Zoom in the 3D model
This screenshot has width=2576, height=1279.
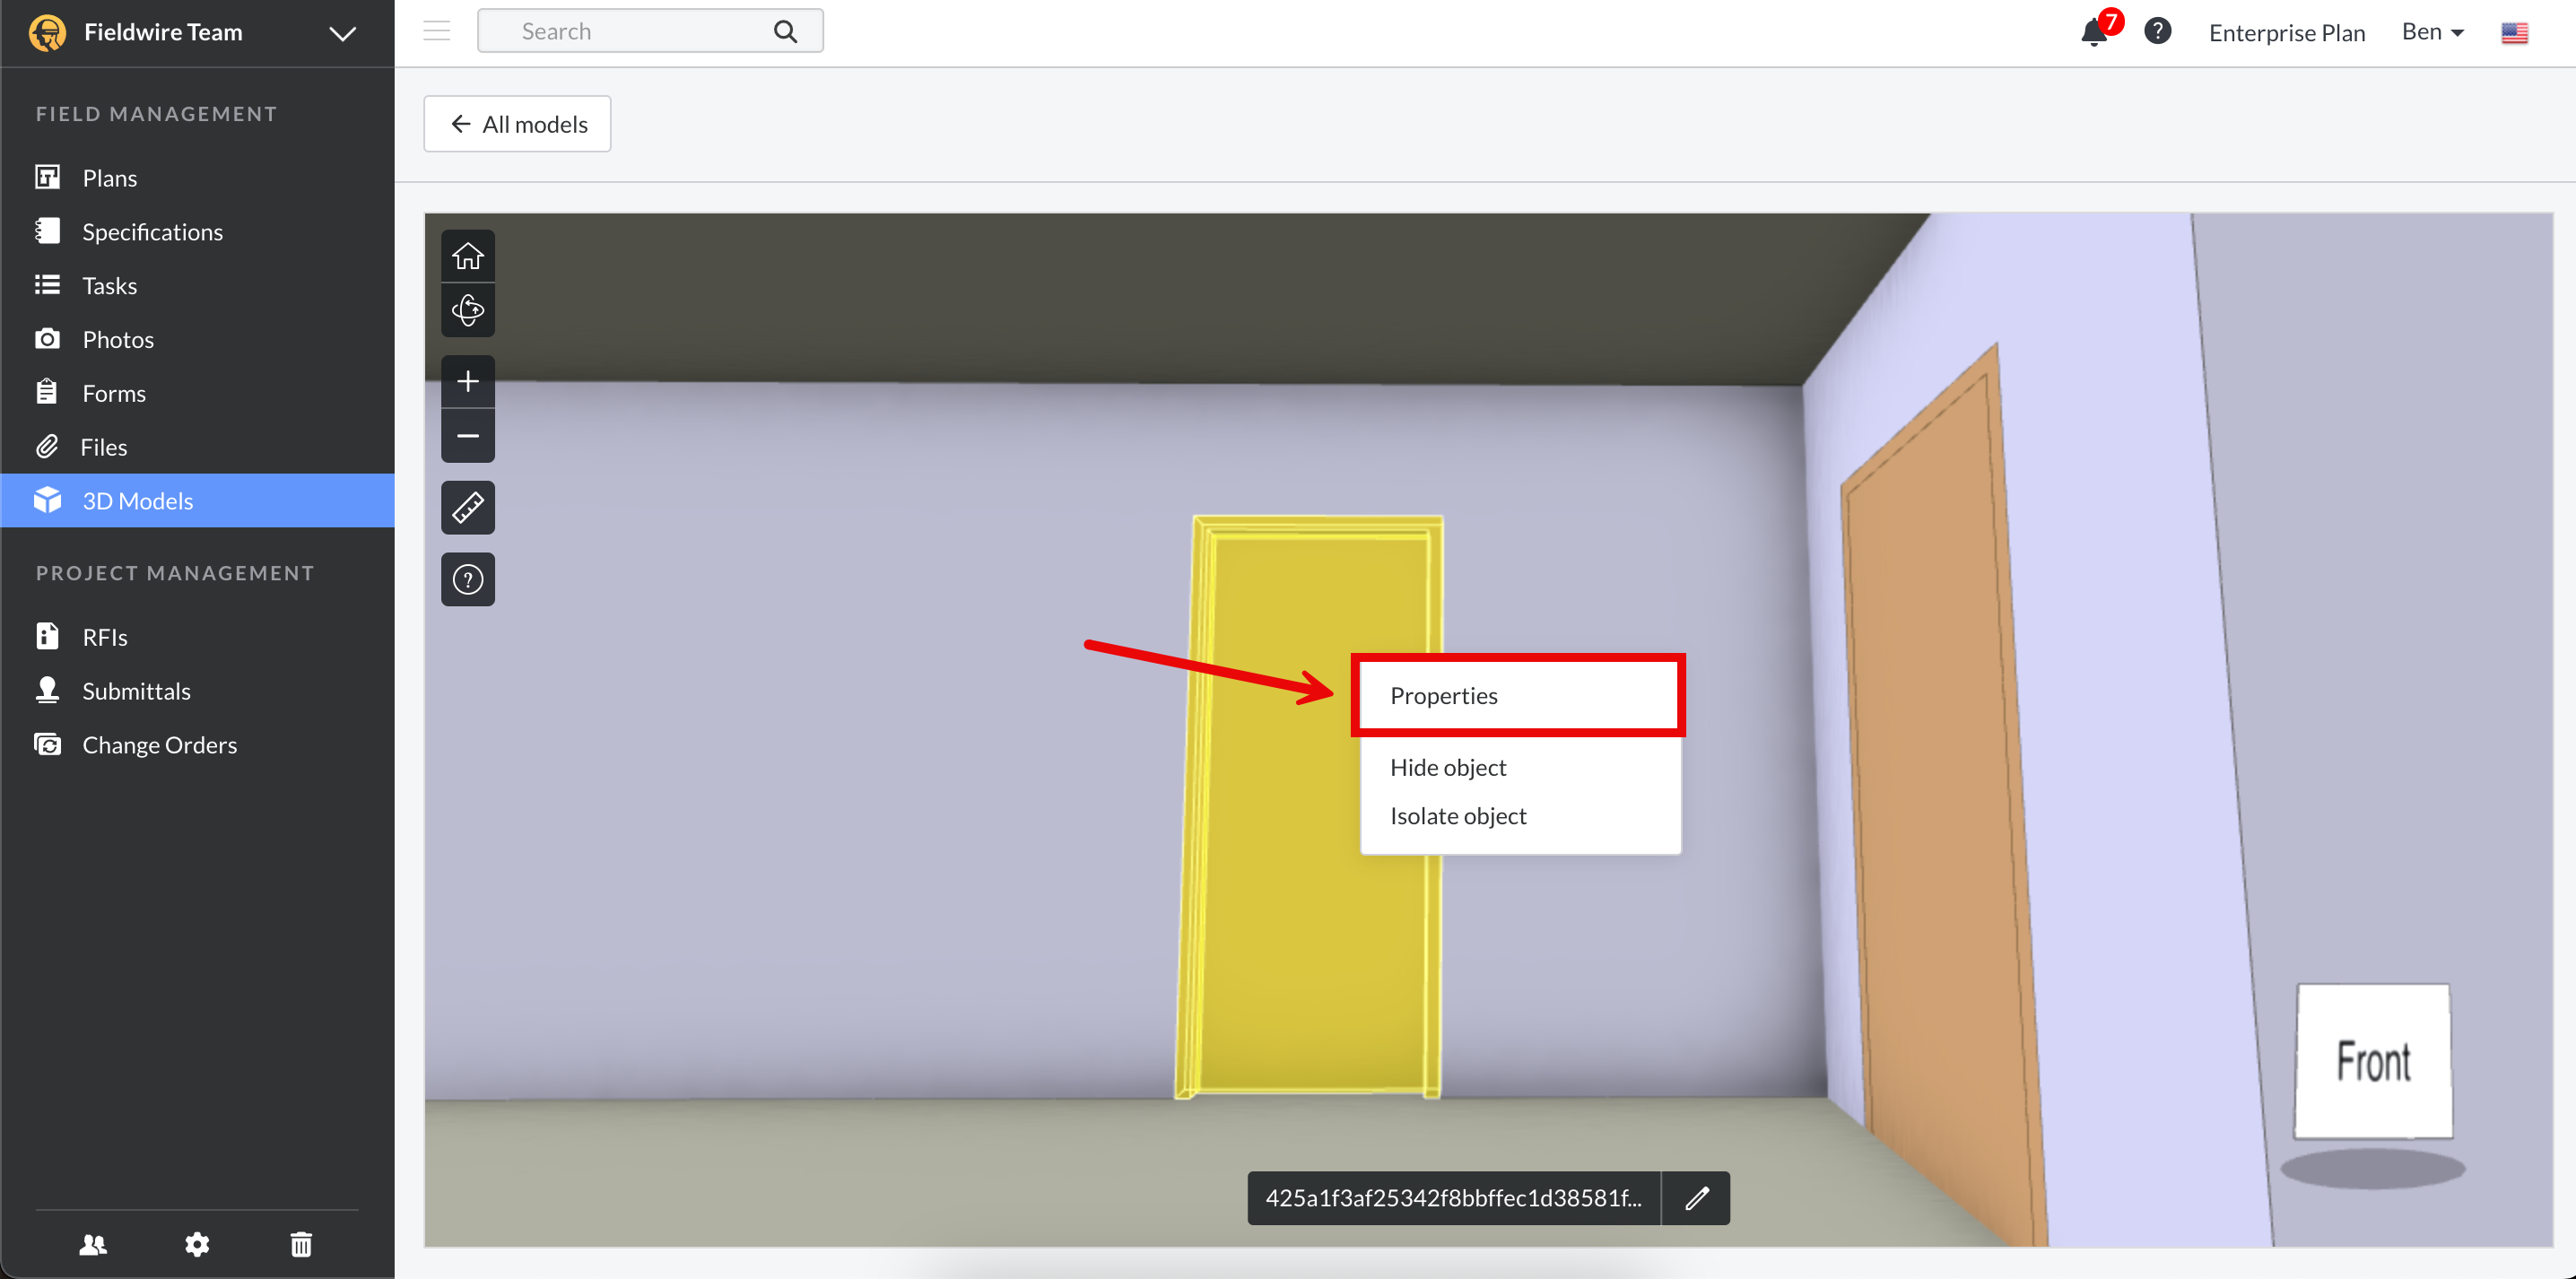tap(468, 382)
